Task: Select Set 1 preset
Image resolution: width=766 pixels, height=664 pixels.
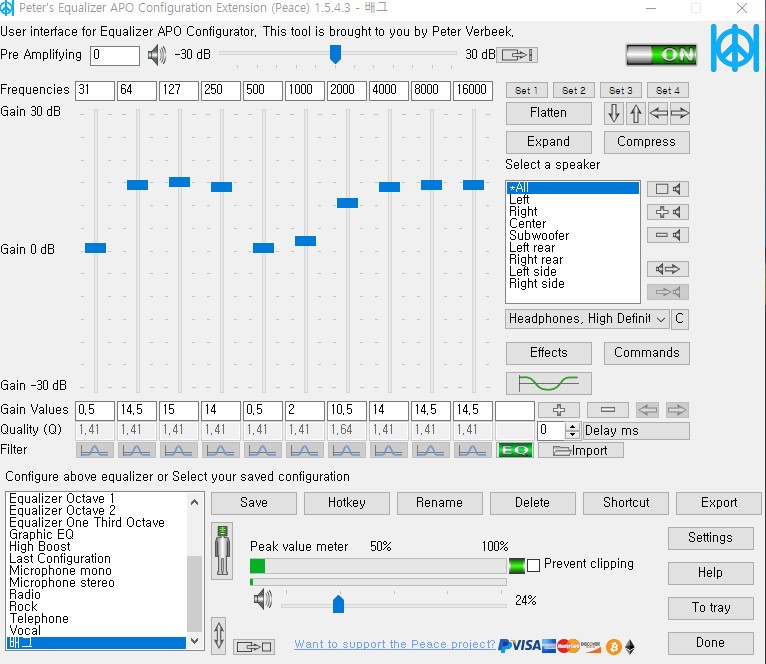Action: tap(526, 90)
